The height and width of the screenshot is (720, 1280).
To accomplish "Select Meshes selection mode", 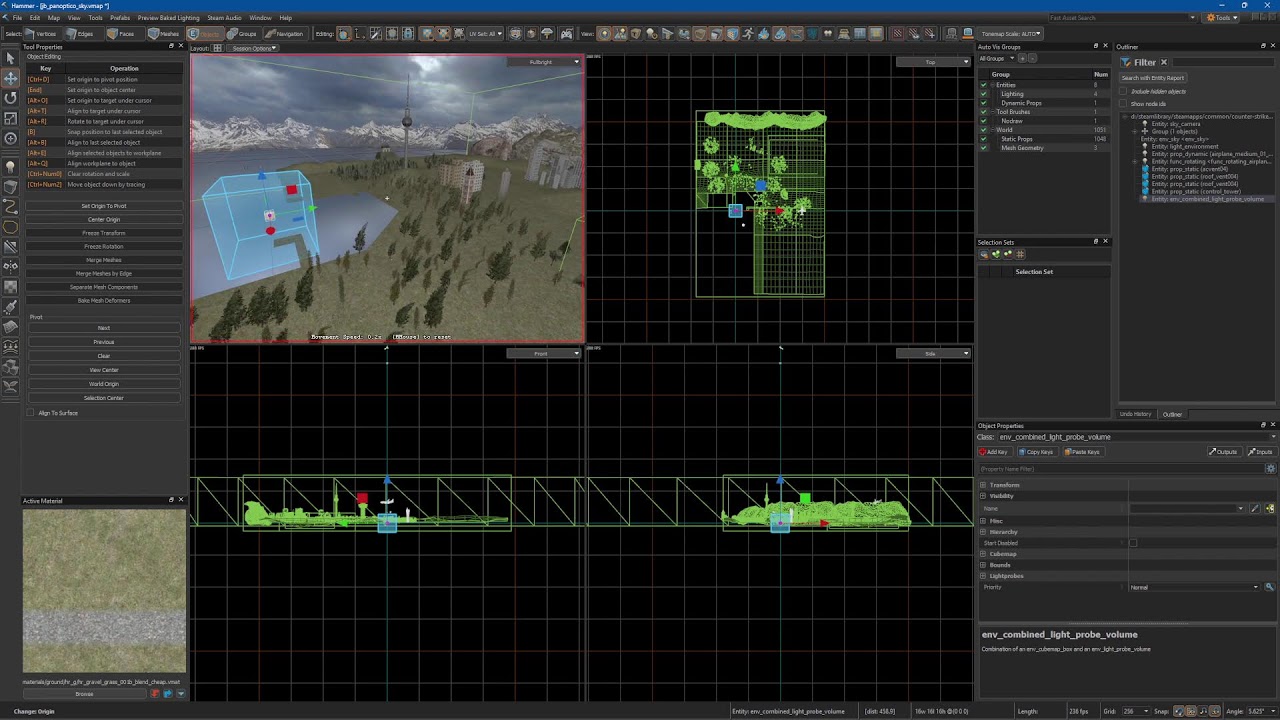I will 164,34.
